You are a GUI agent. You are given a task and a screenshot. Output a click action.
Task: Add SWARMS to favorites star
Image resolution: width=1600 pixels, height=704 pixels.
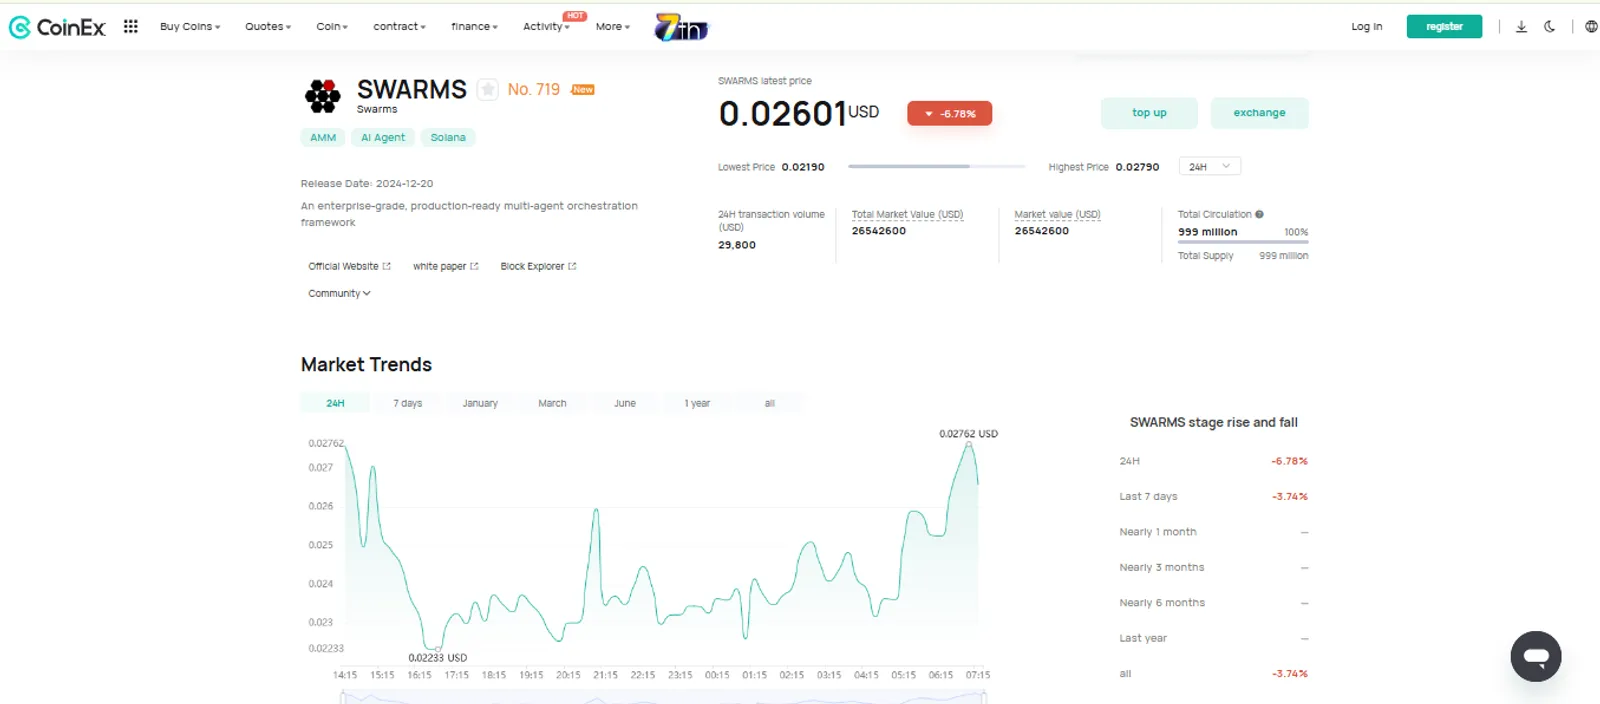point(487,90)
